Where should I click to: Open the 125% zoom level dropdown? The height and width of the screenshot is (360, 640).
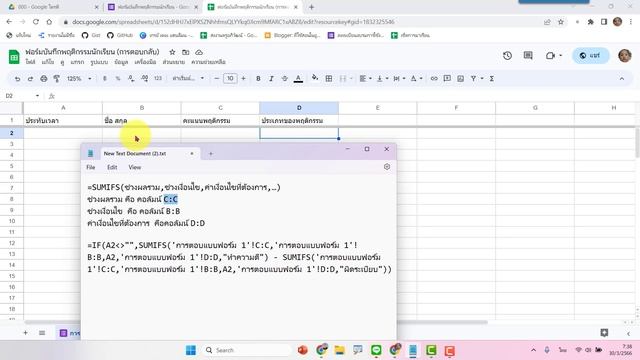coord(79,79)
